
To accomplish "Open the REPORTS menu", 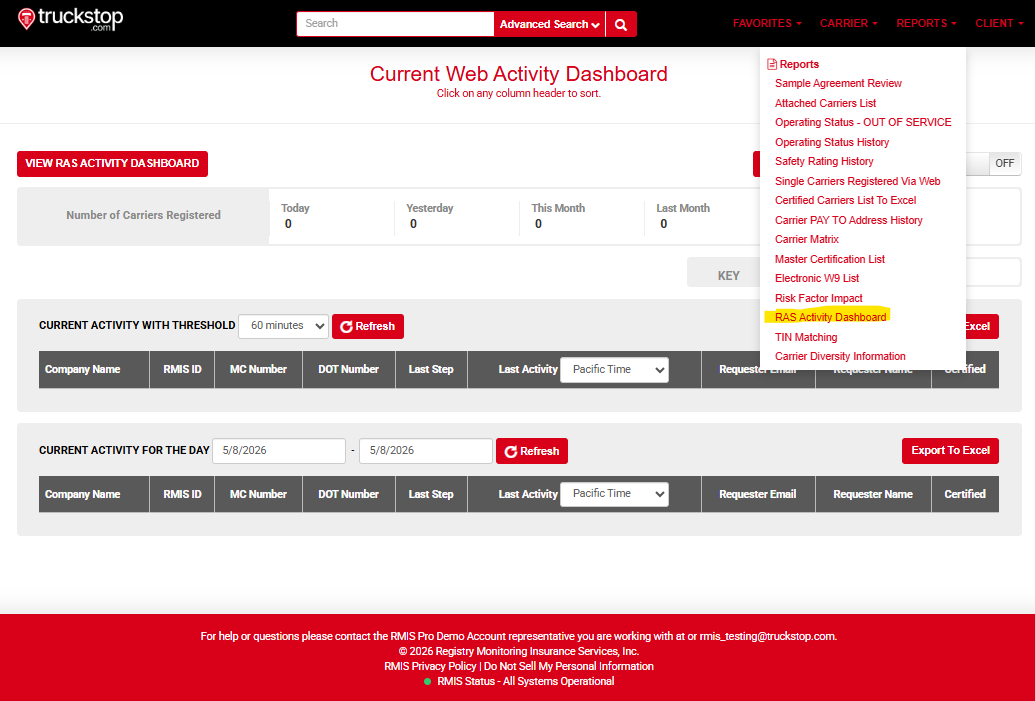I will pyautogui.click(x=926, y=23).
